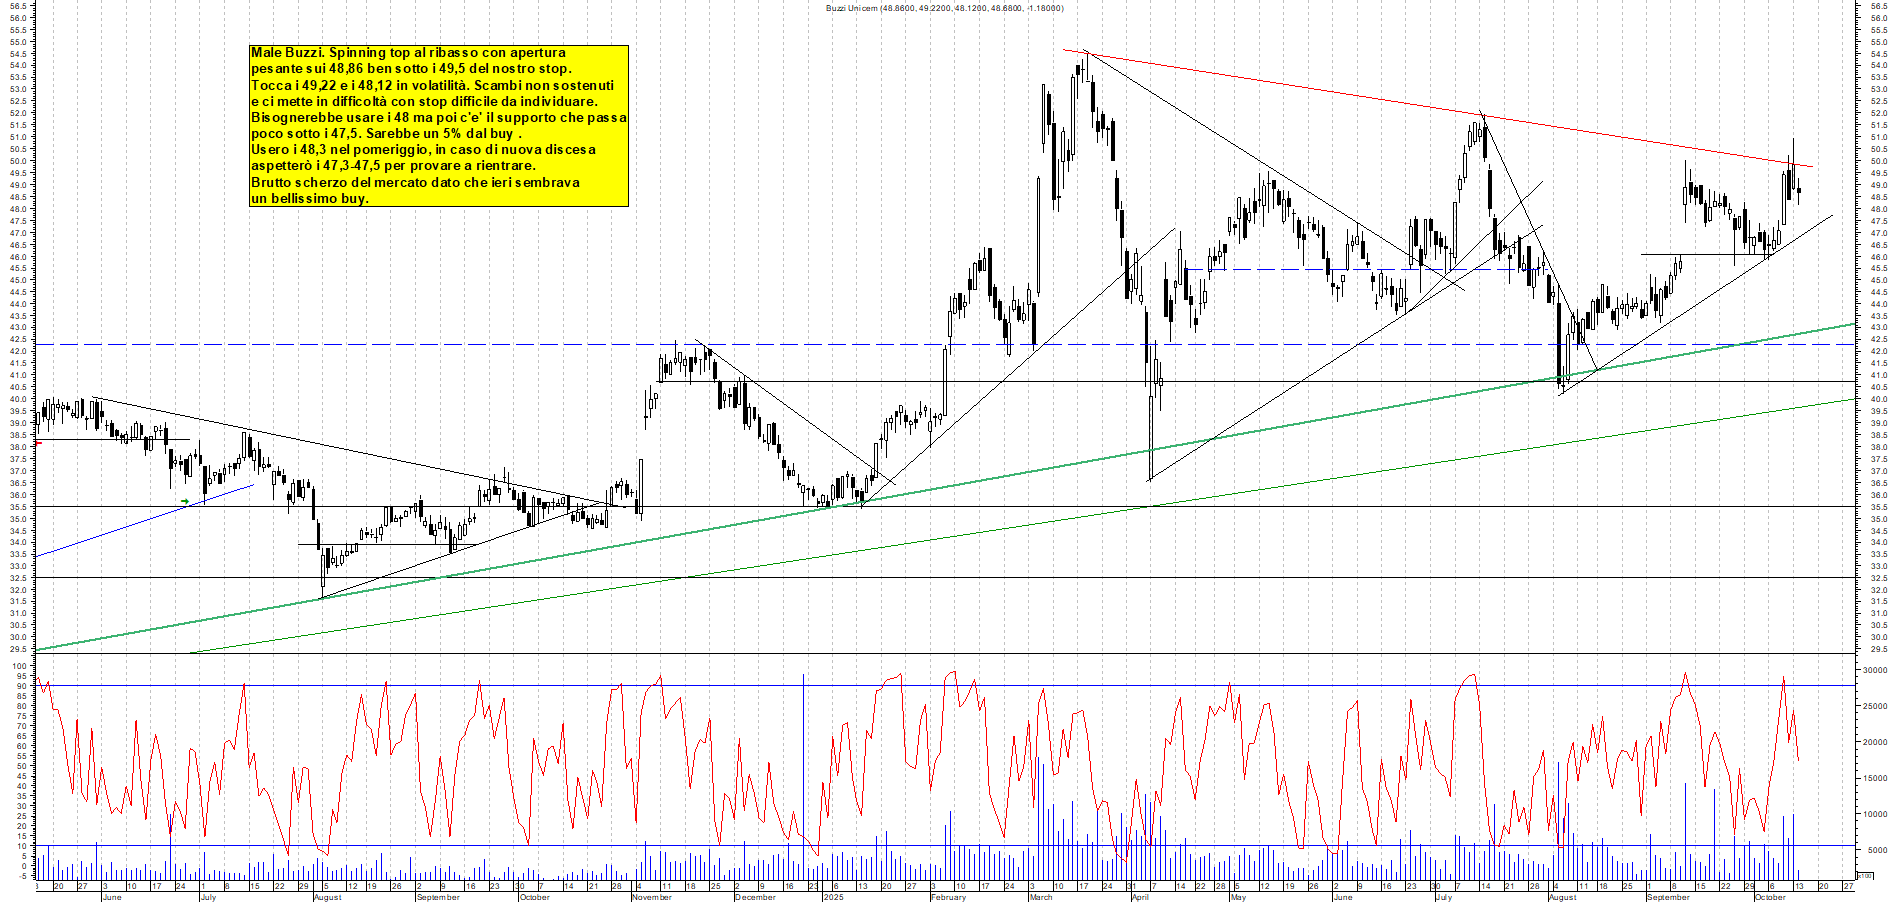Click the 2025 year label on time axis
This screenshot has width=1890, height=902.
pyautogui.click(x=833, y=897)
